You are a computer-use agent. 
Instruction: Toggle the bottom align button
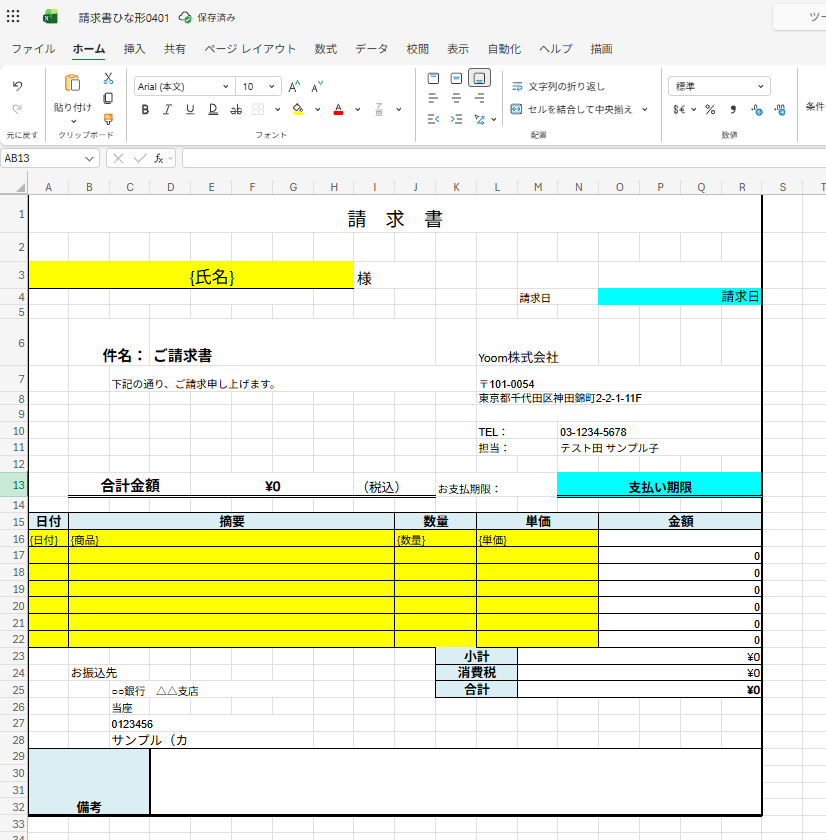(x=479, y=78)
